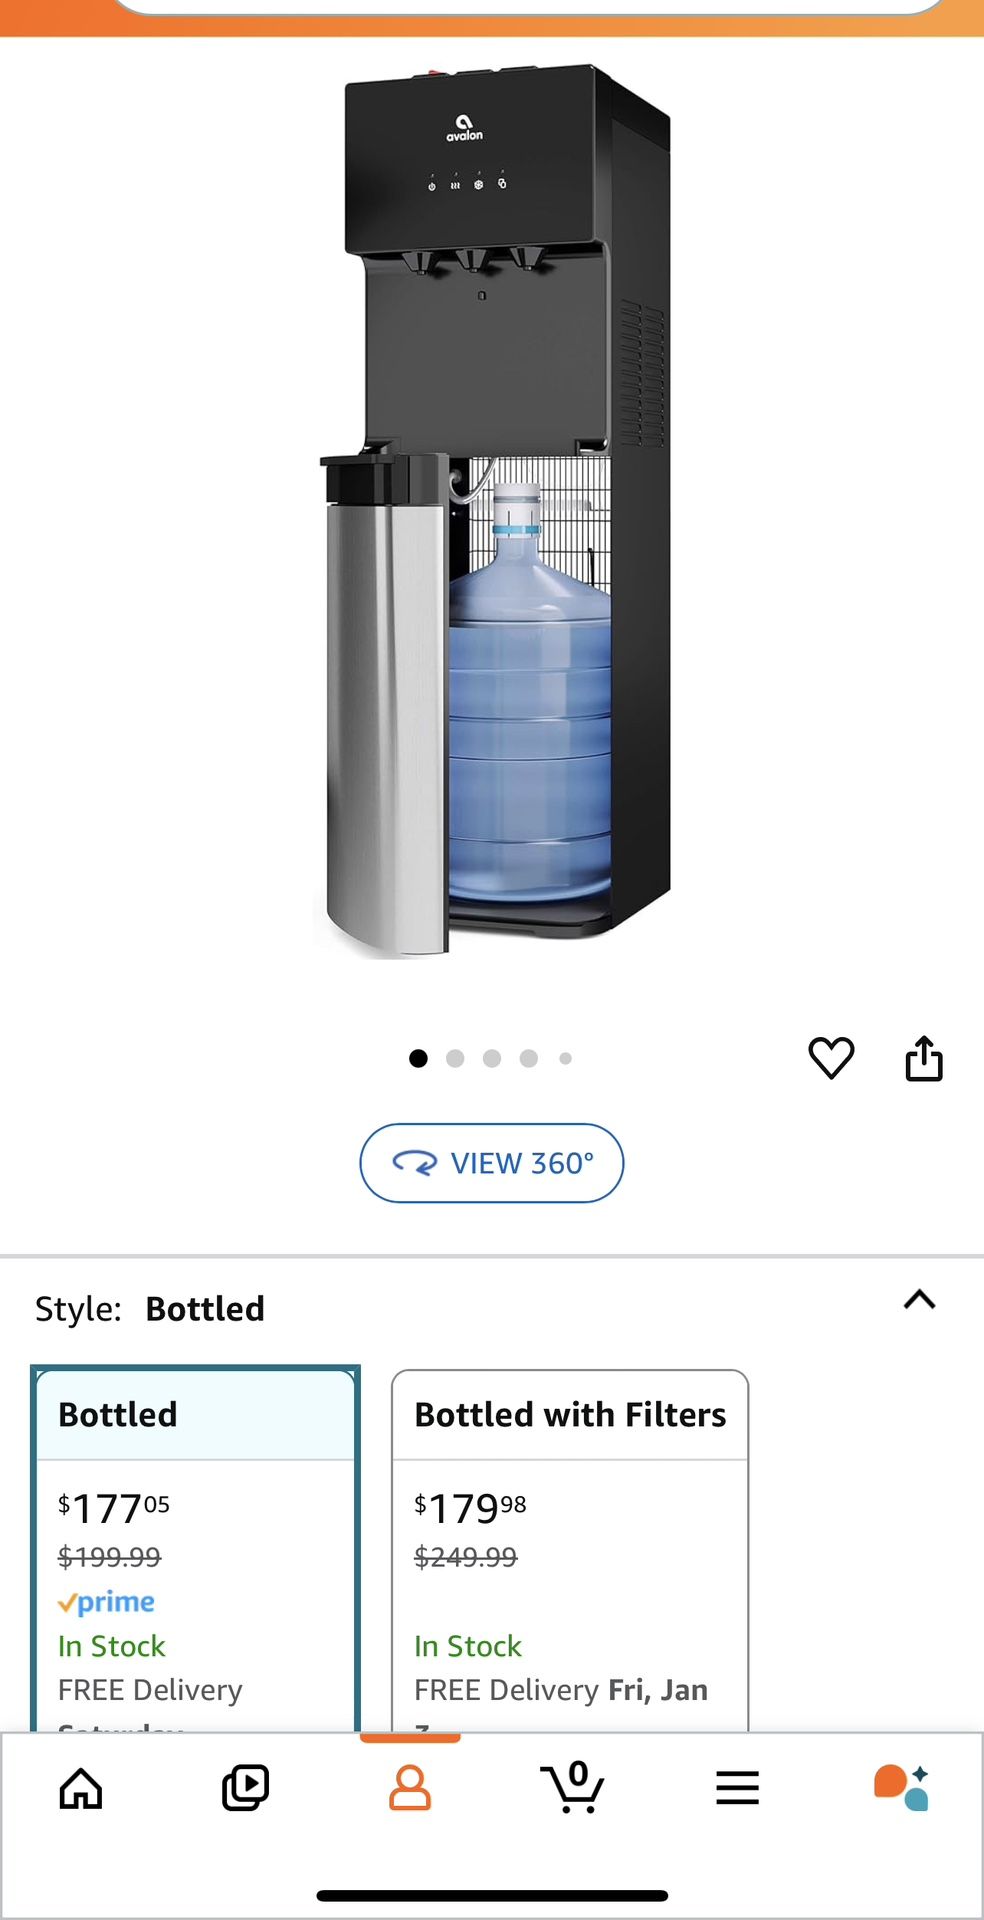Tap the prime badge
Screen dimensions: 984x1920
coord(107,1602)
